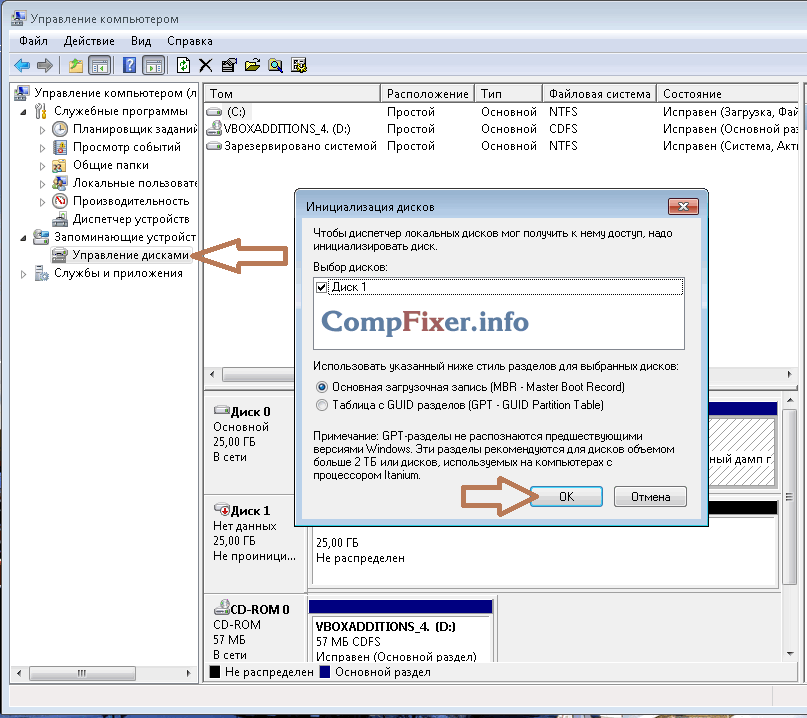807x718 pixels.
Task: Uncheck the Диск 1 checkbox
Action: [x=322, y=287]
